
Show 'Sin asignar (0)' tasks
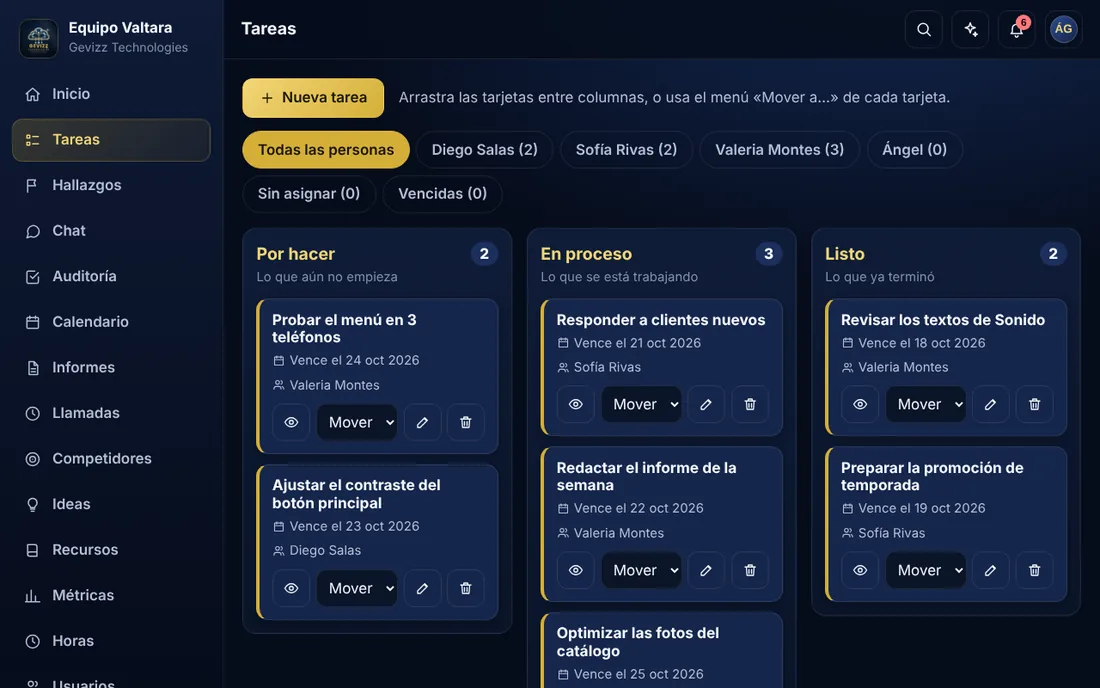point(309,194)
